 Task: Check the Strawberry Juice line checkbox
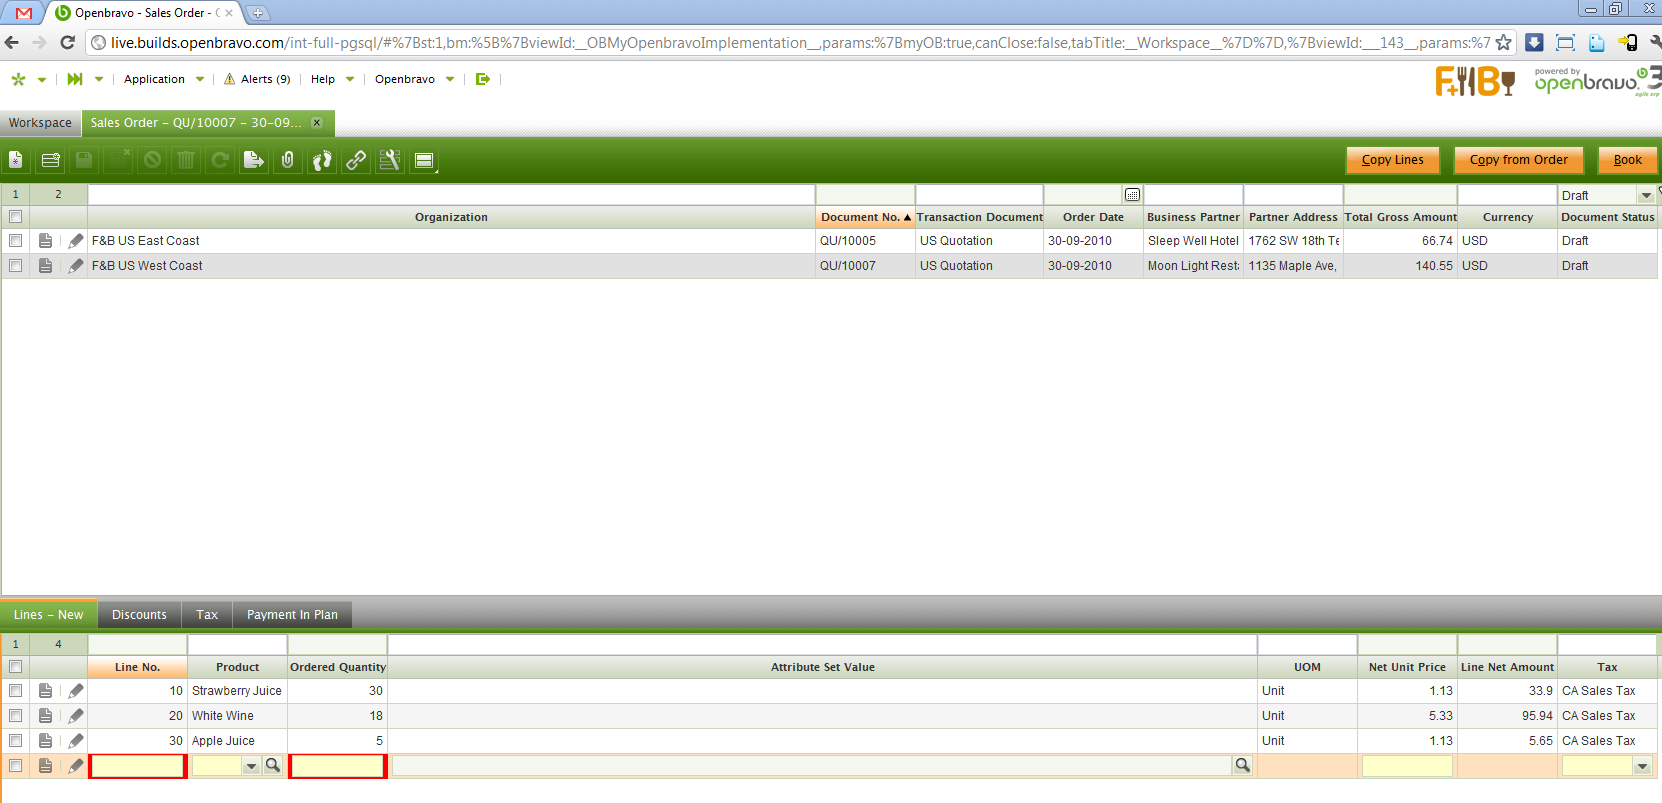[15, 691]
